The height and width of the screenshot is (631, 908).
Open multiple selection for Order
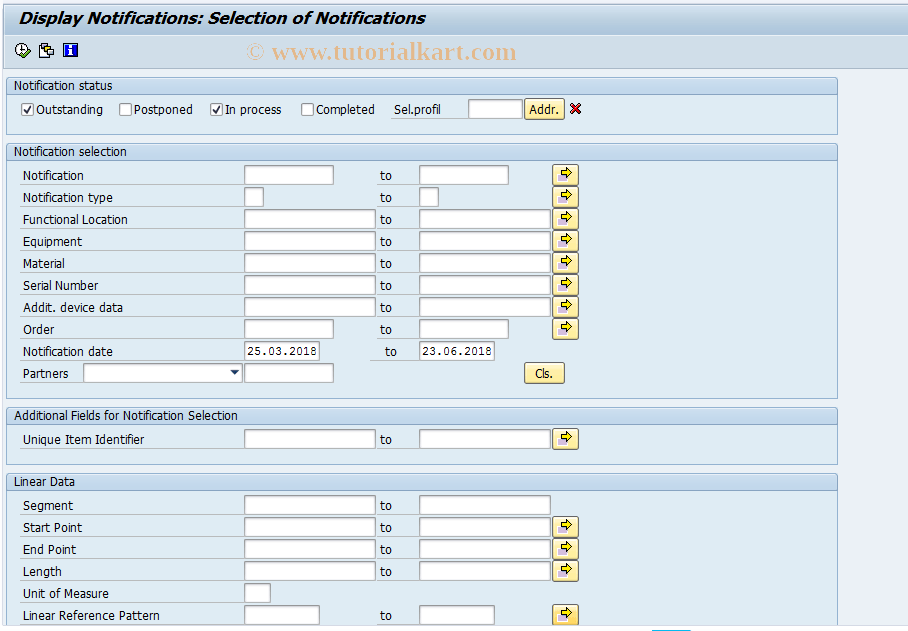(x=565, y=328)
